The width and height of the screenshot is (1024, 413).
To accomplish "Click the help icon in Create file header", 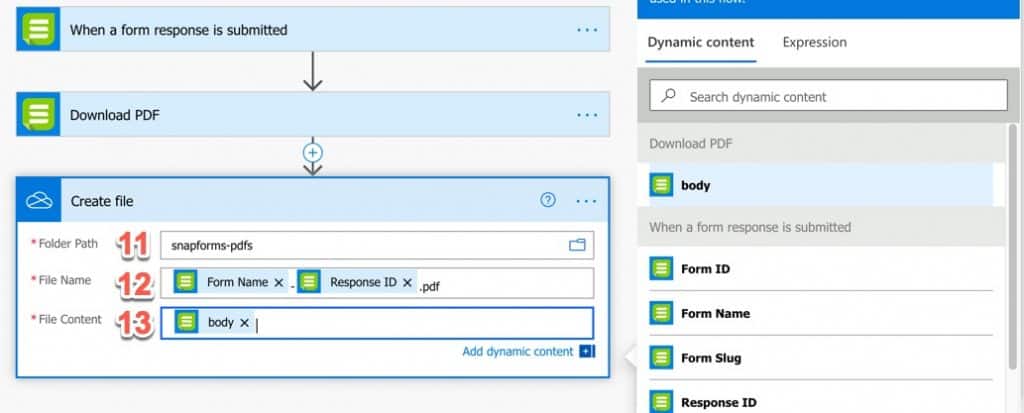I will click(547, 200).
